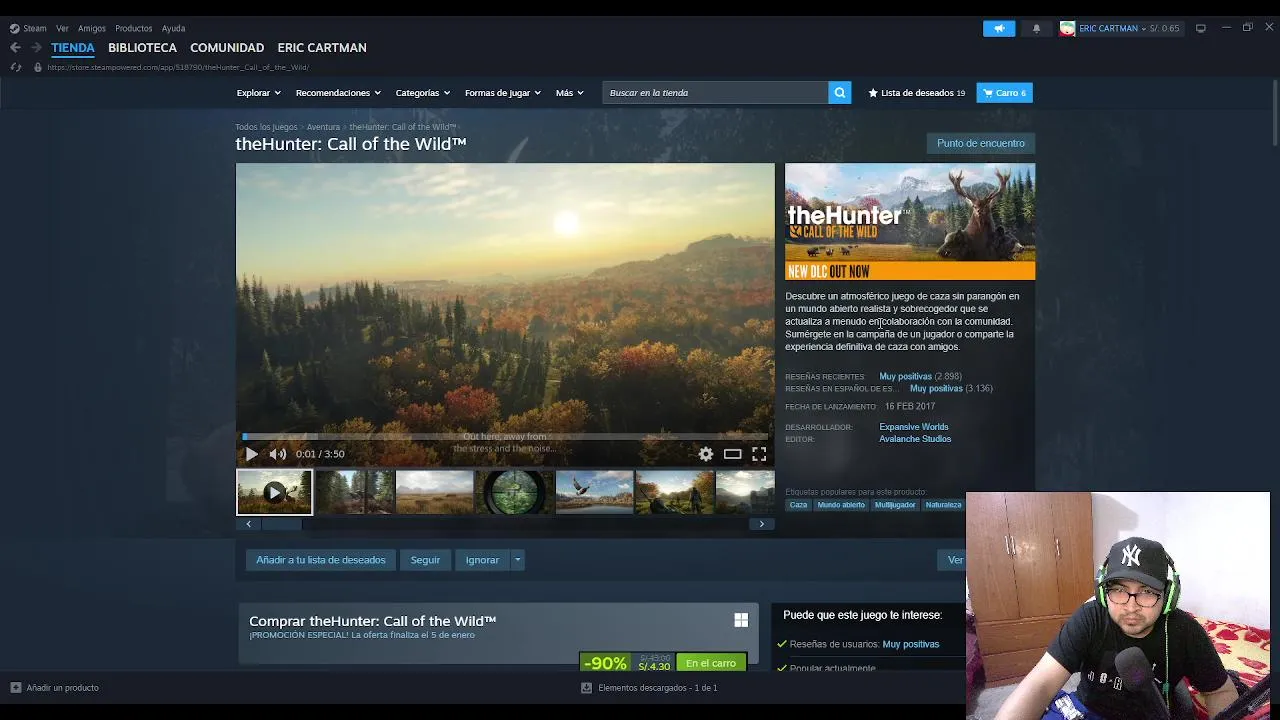Click Muy positivas recent reviews summary
Viewport: 1280px width, 720px height.
pos(905,376)
